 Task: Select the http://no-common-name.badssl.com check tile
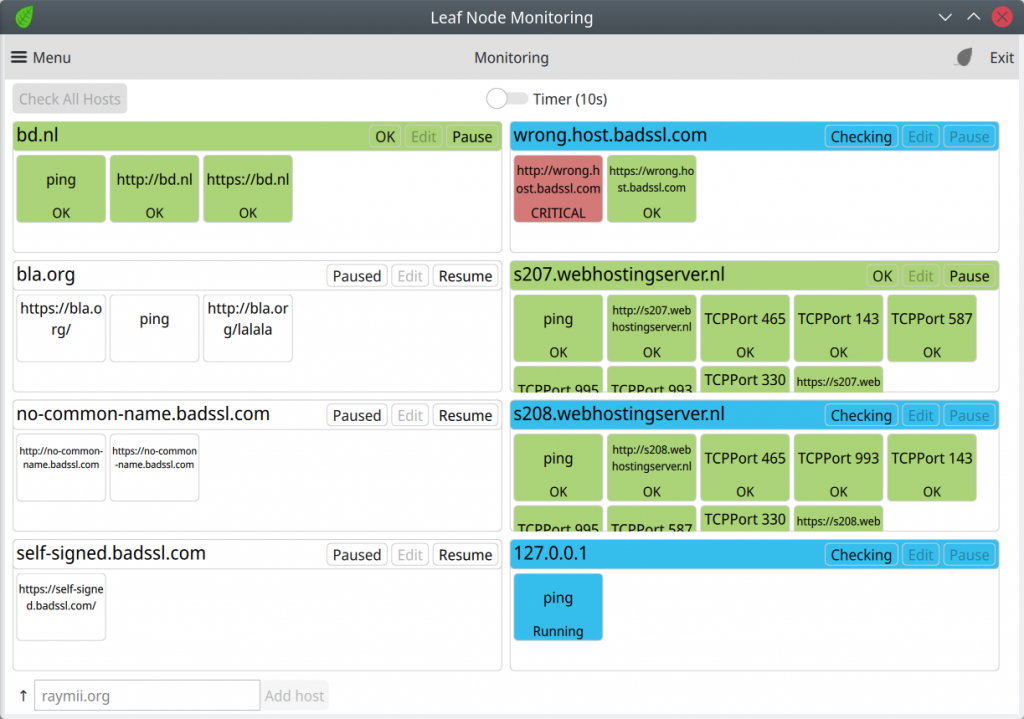(x=61, y=468)
